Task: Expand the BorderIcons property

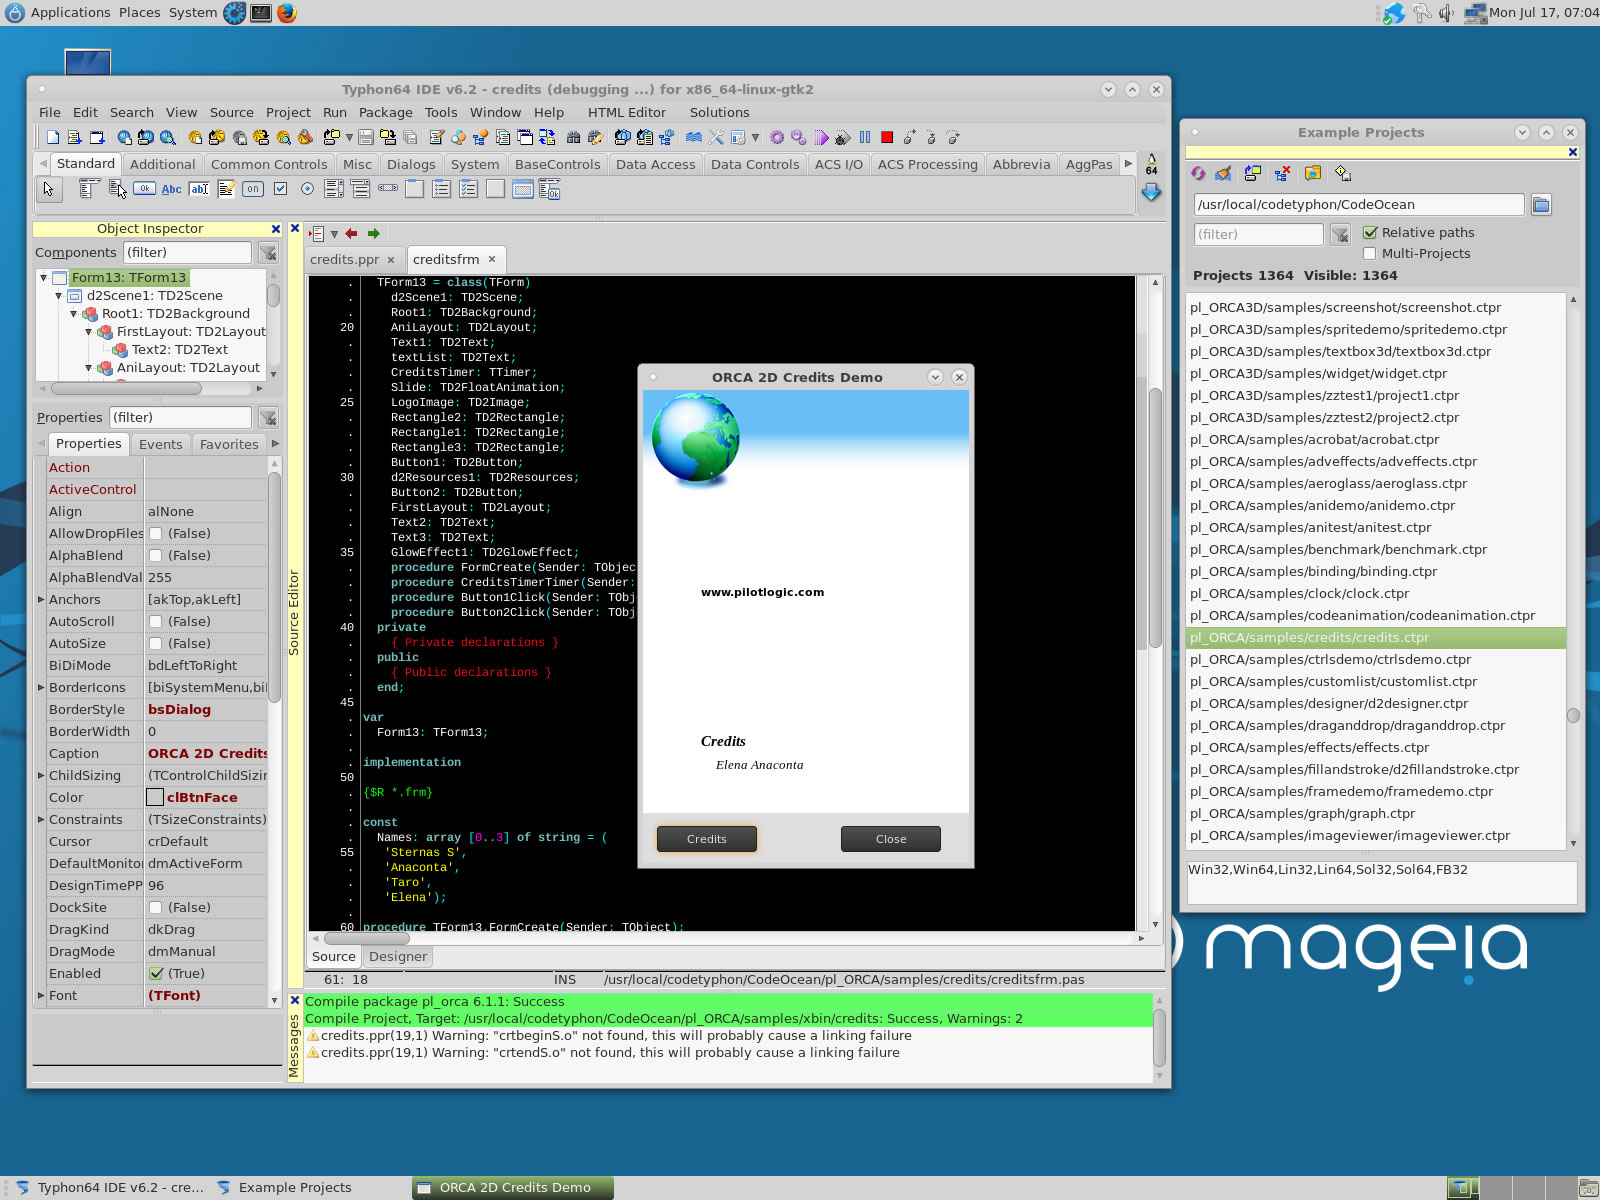Action: pyautogui.click(x=41, y=688)
